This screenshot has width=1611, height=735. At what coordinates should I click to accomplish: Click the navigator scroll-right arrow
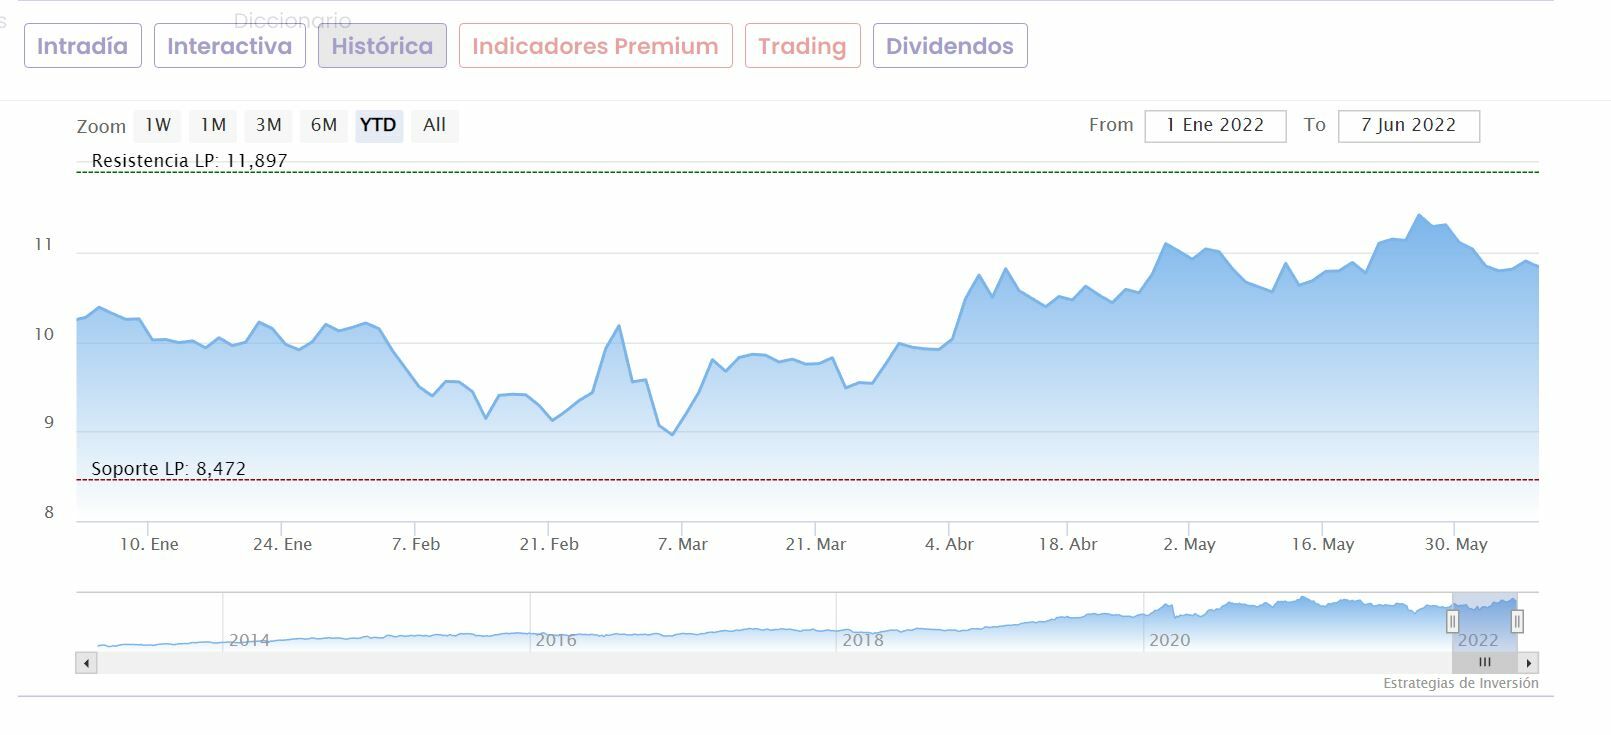(1528, 663)
